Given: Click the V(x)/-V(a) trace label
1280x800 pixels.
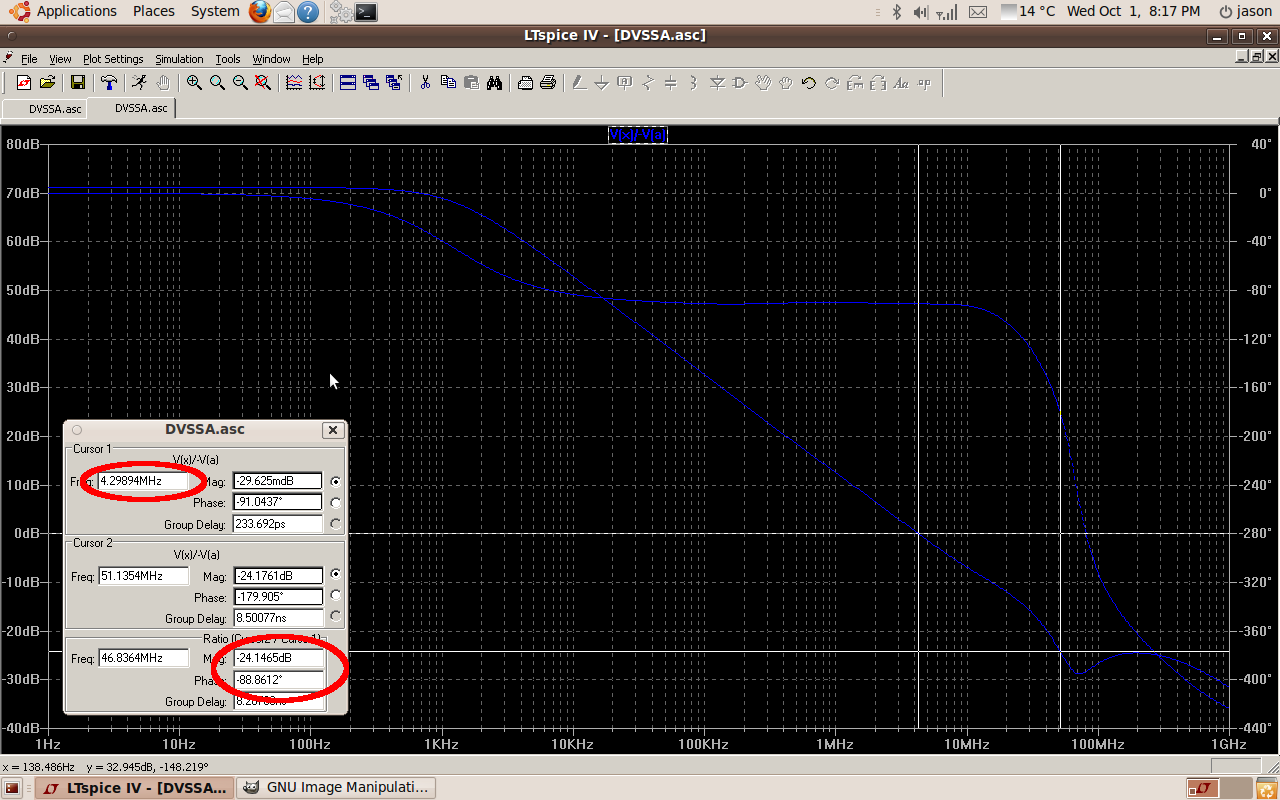Looking at the screenshot, I should (638, 135).
